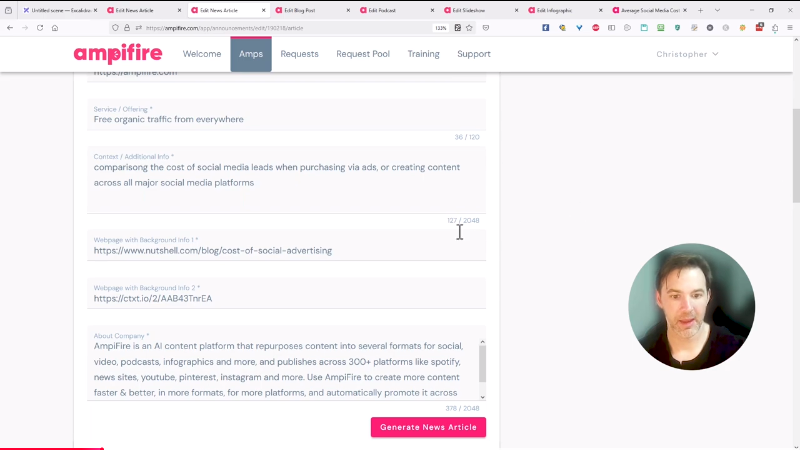800x450 pixels.
Task: Click the padlock site info icon
Action: click(x=127, y=28)
